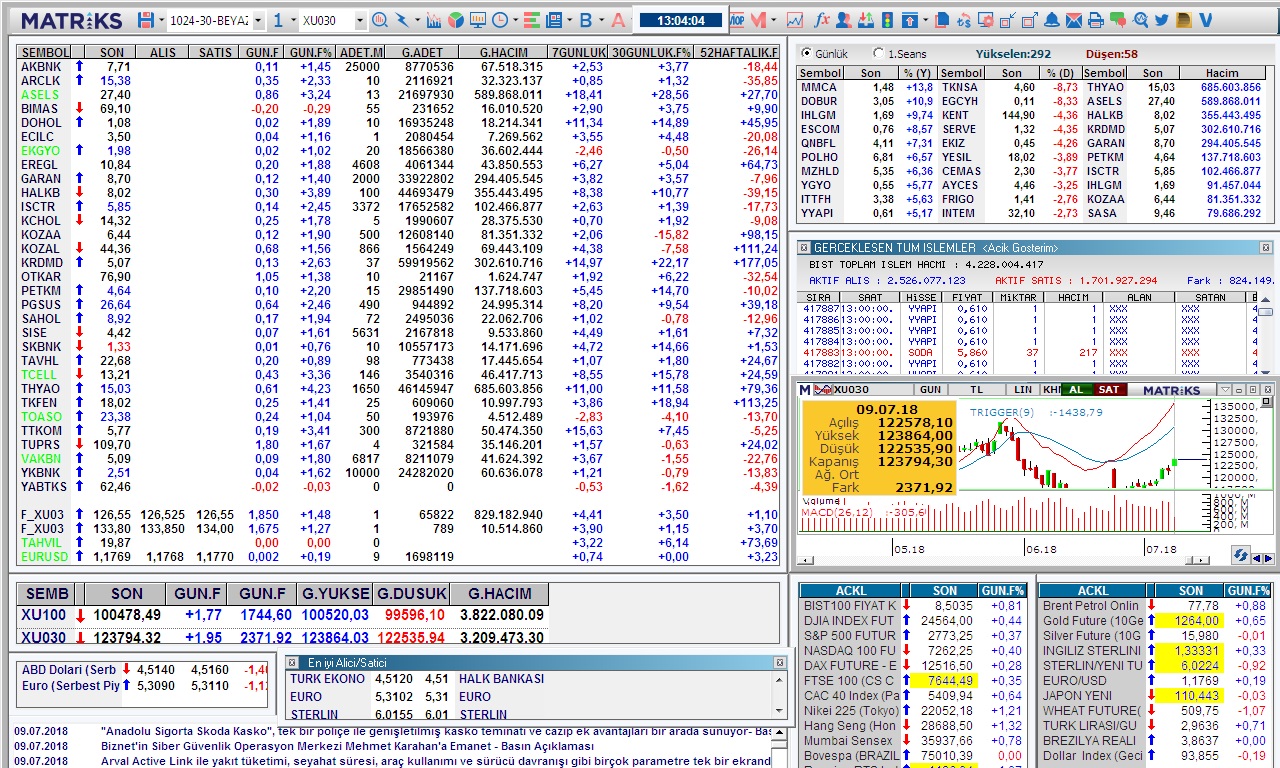This screenshot has height=768, width=1280.
Task: Click the TL currency tab in chart
Action: 976,389
